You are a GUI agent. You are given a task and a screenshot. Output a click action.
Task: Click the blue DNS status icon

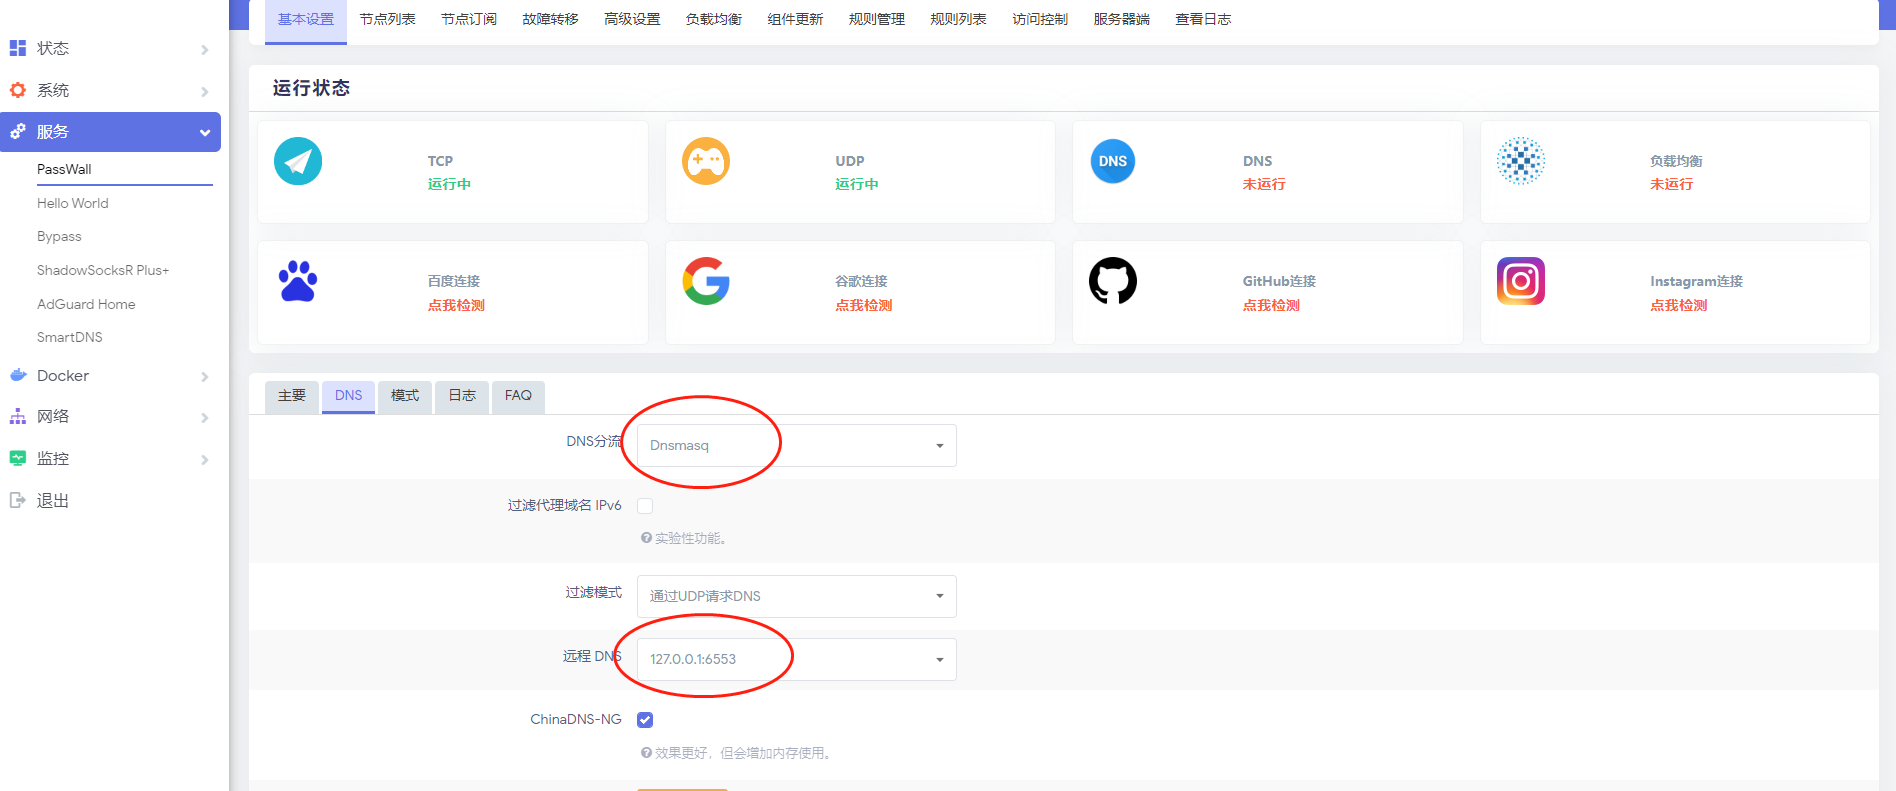point(1112,161)
